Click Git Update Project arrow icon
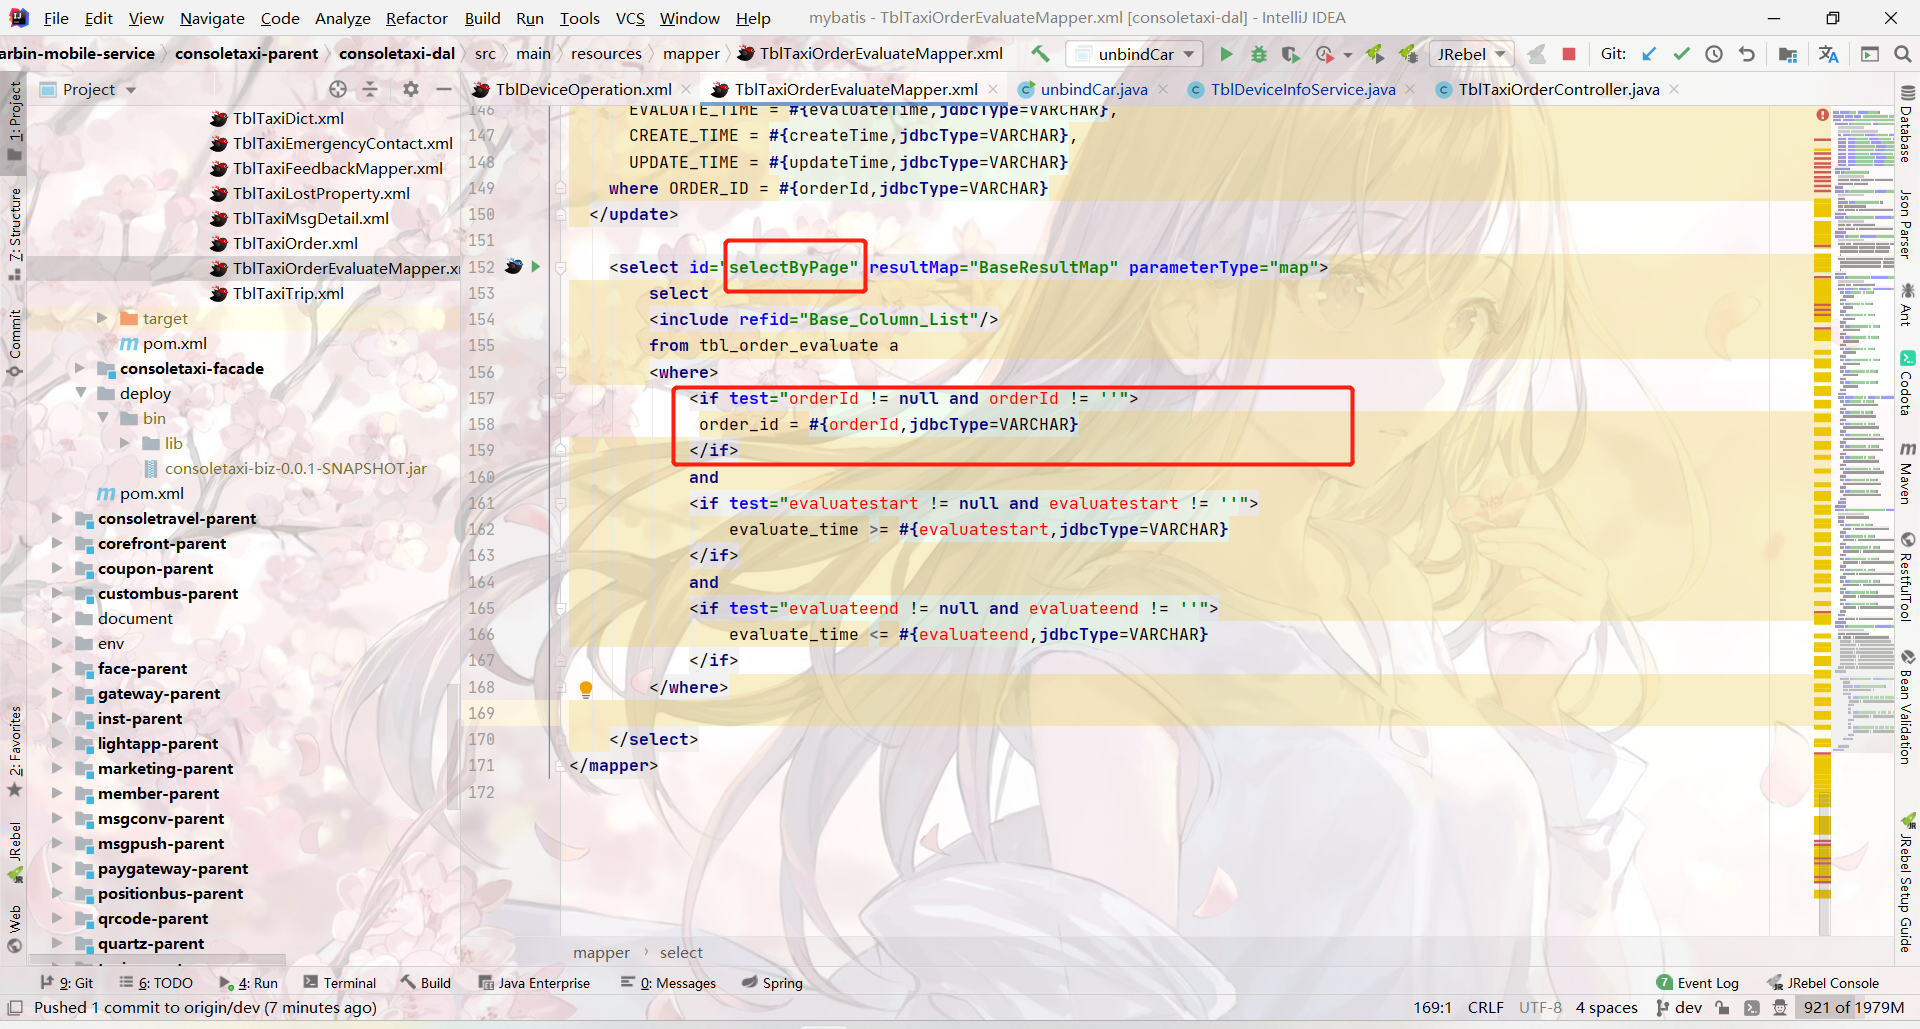Screen dimensions: 1920x1029 tap(1649, 54)
